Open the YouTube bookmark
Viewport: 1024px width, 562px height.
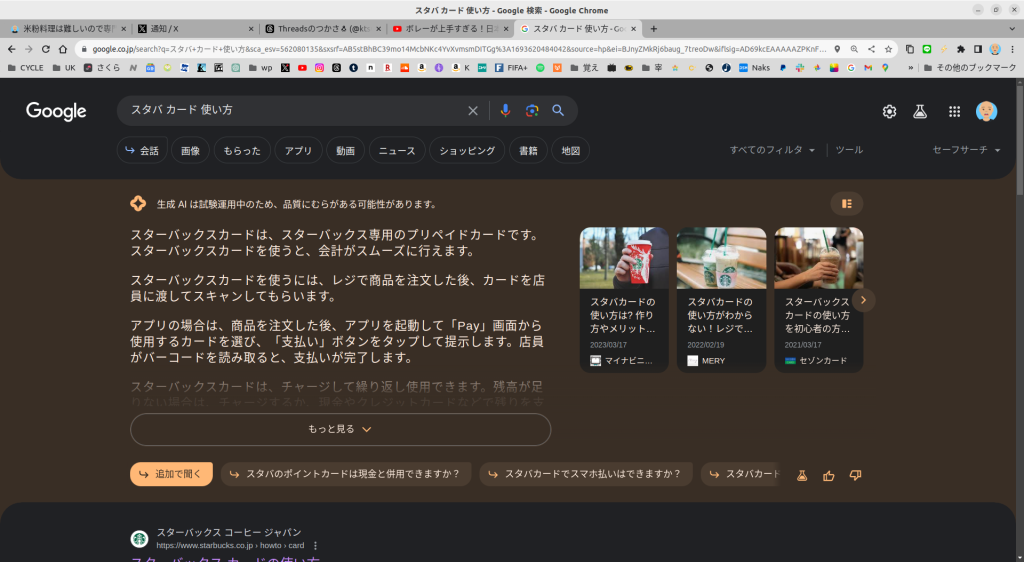[302, 67]
